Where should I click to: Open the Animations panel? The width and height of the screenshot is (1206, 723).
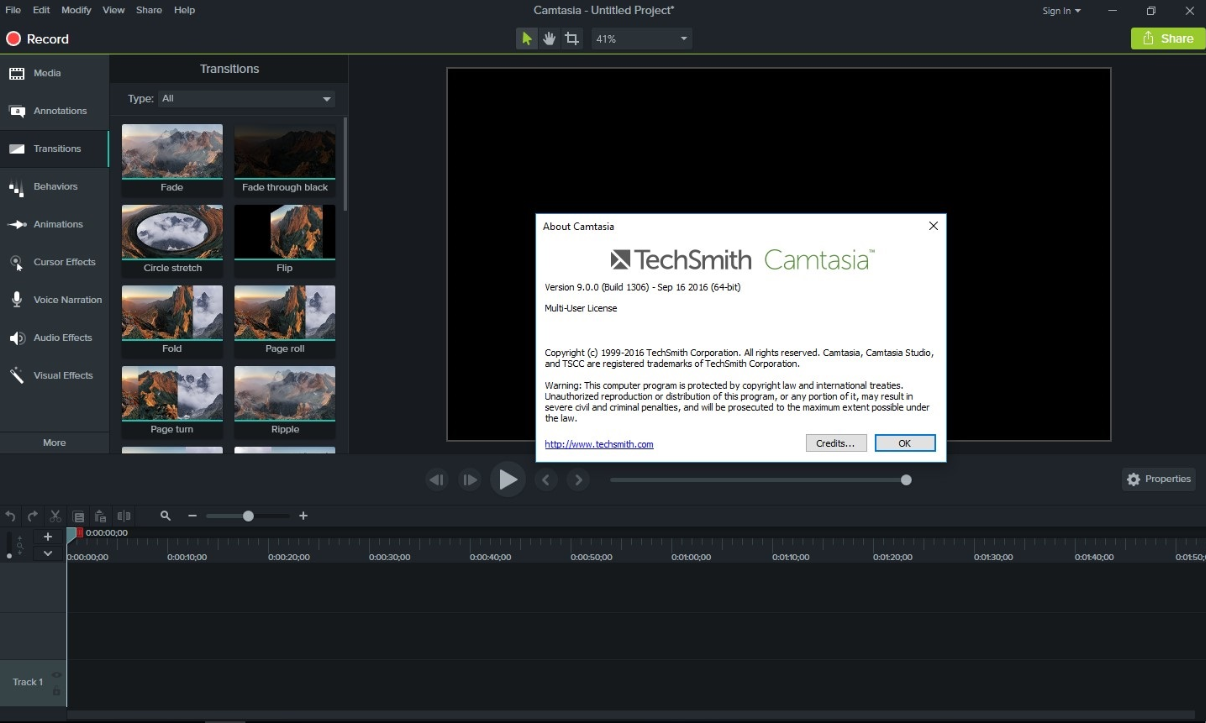click(x=54, y=224)
